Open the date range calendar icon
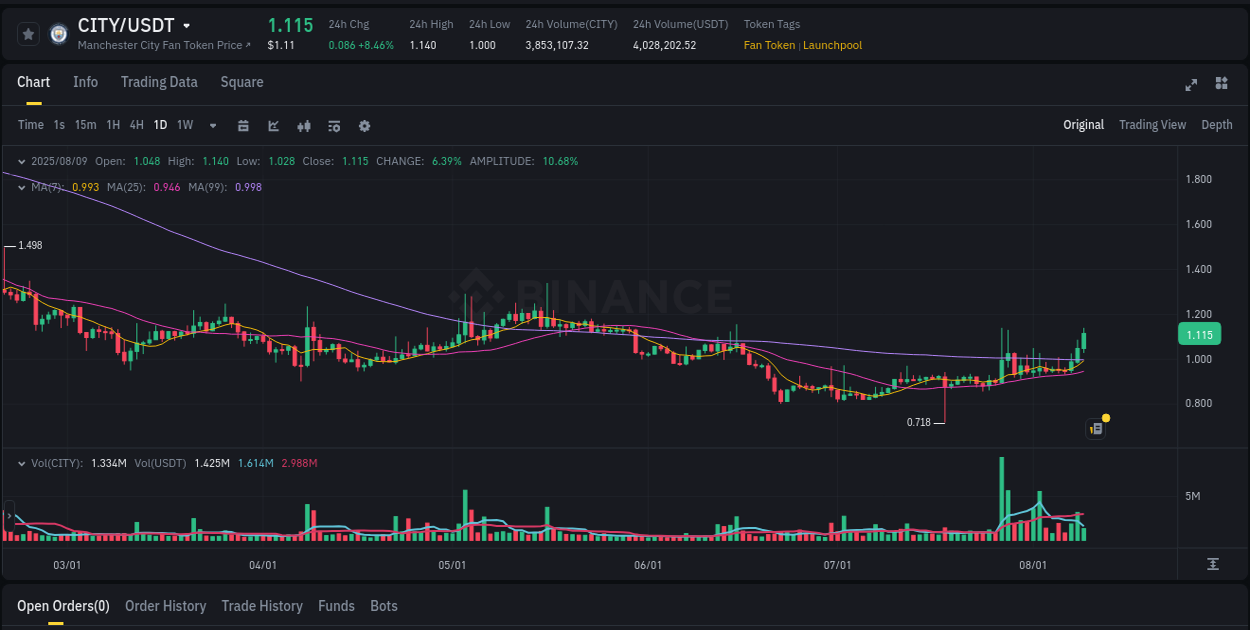The width and height of the screenshot is (1250, 630). coord(243,125)
